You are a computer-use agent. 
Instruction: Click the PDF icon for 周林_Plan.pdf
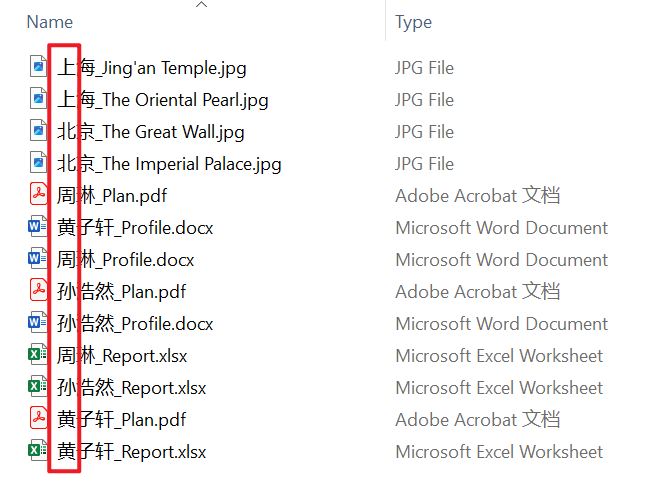pyautogui.click(x=38, y=196)
